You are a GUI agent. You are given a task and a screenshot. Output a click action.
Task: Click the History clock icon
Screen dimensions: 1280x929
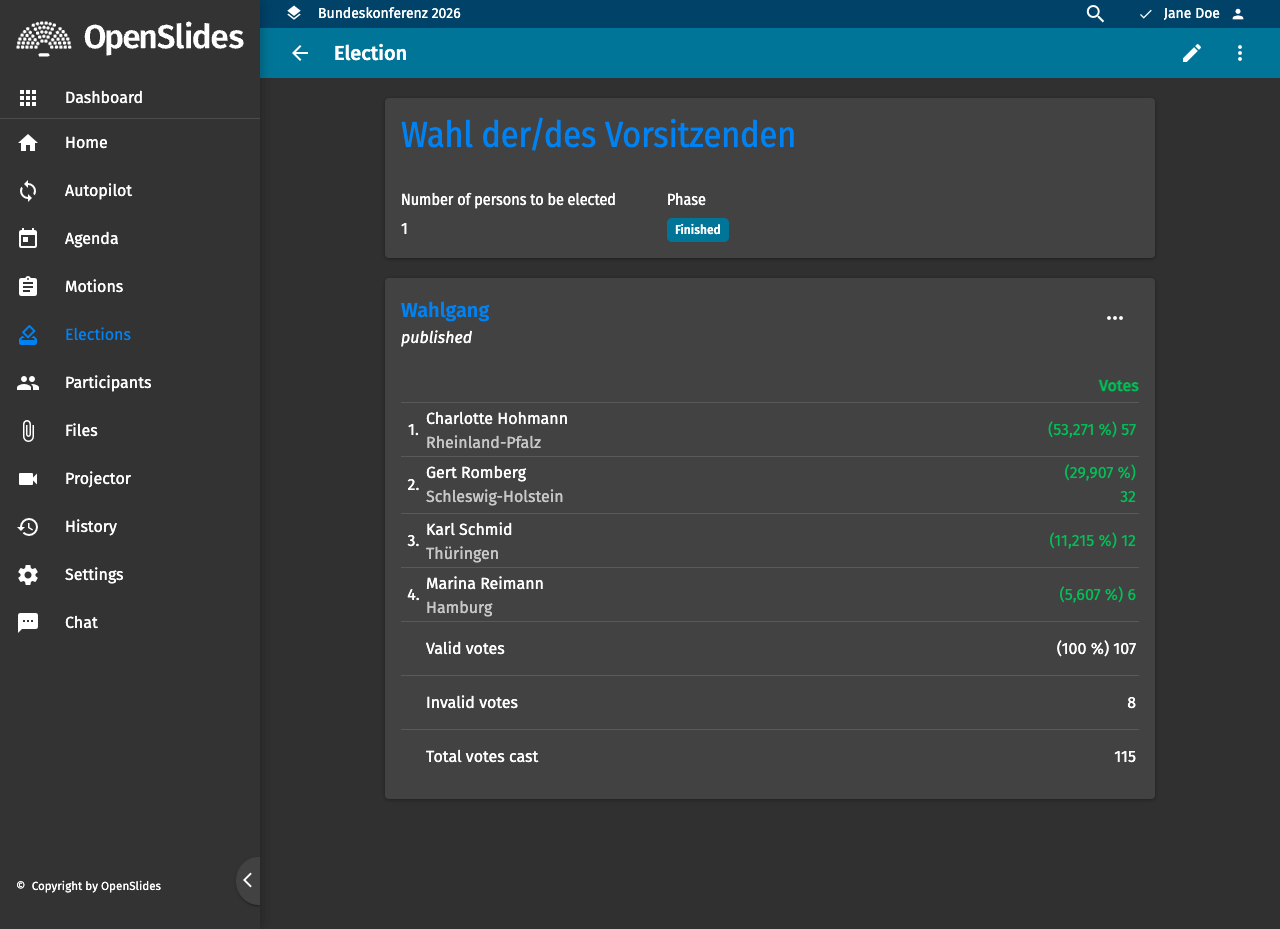click(x=28, y=527)
